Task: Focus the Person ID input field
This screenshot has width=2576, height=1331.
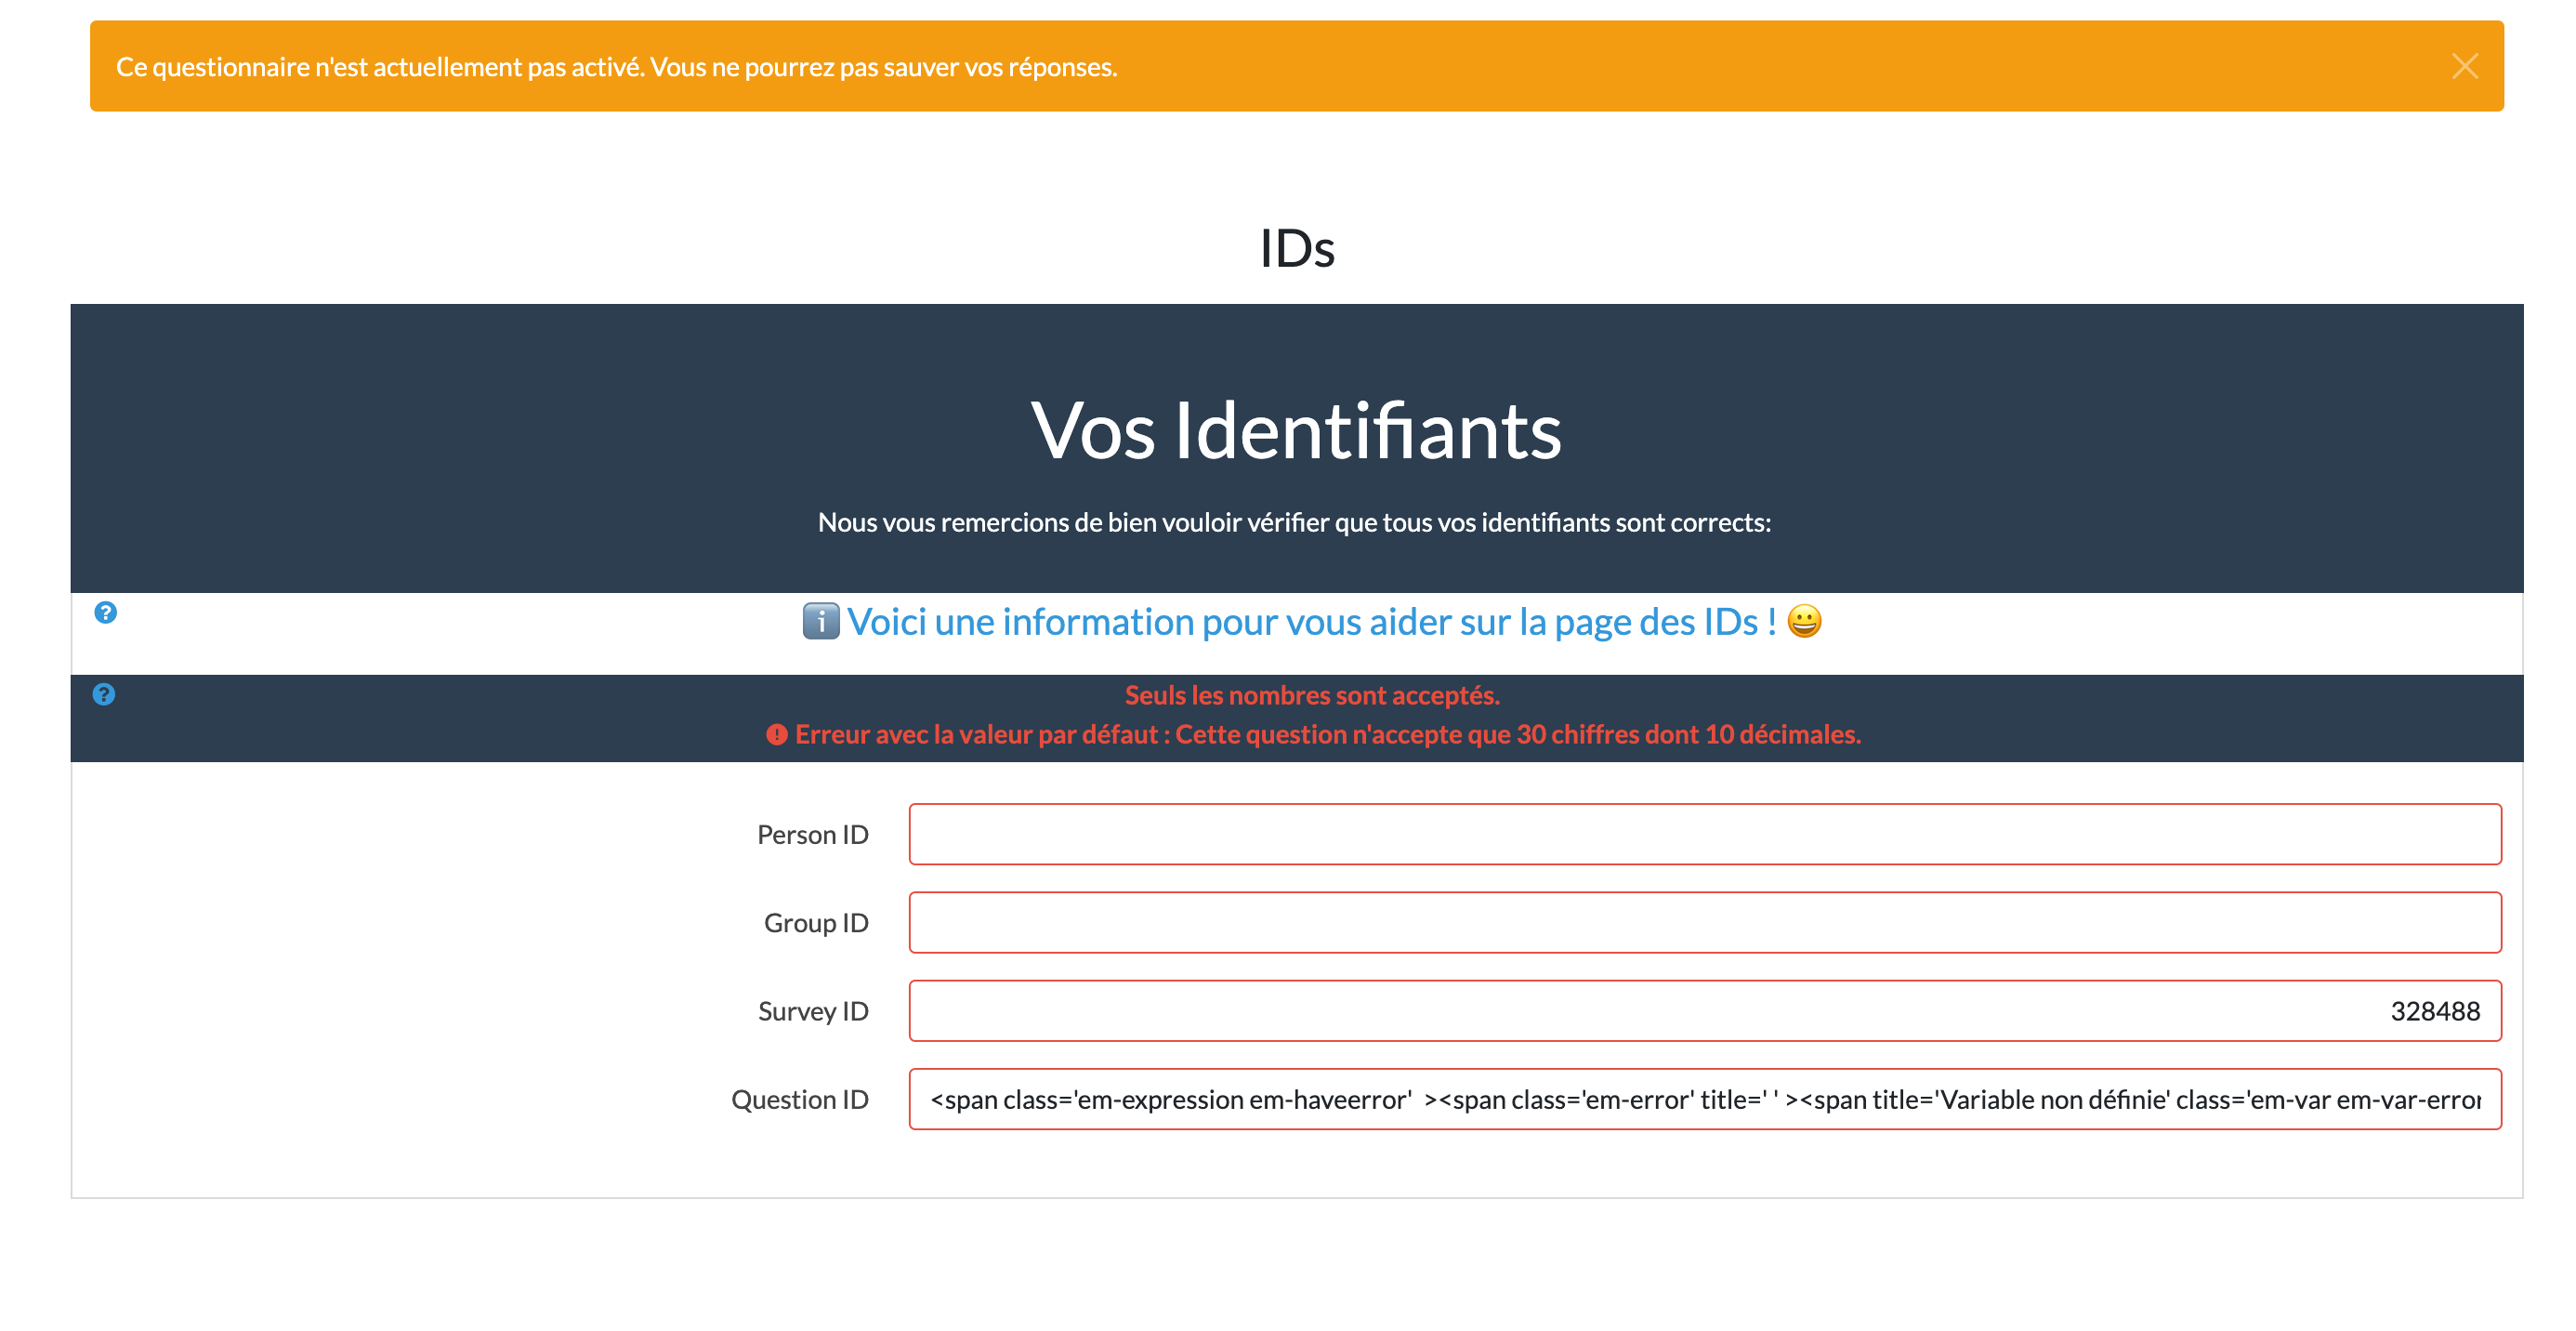Action: pos(1704,834)
